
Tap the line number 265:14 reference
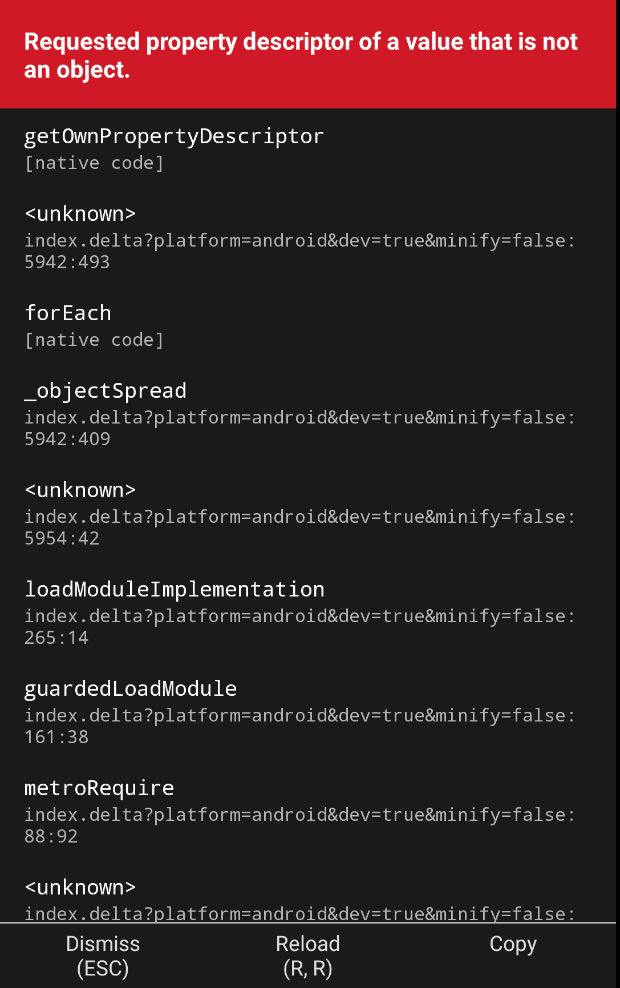47,637
